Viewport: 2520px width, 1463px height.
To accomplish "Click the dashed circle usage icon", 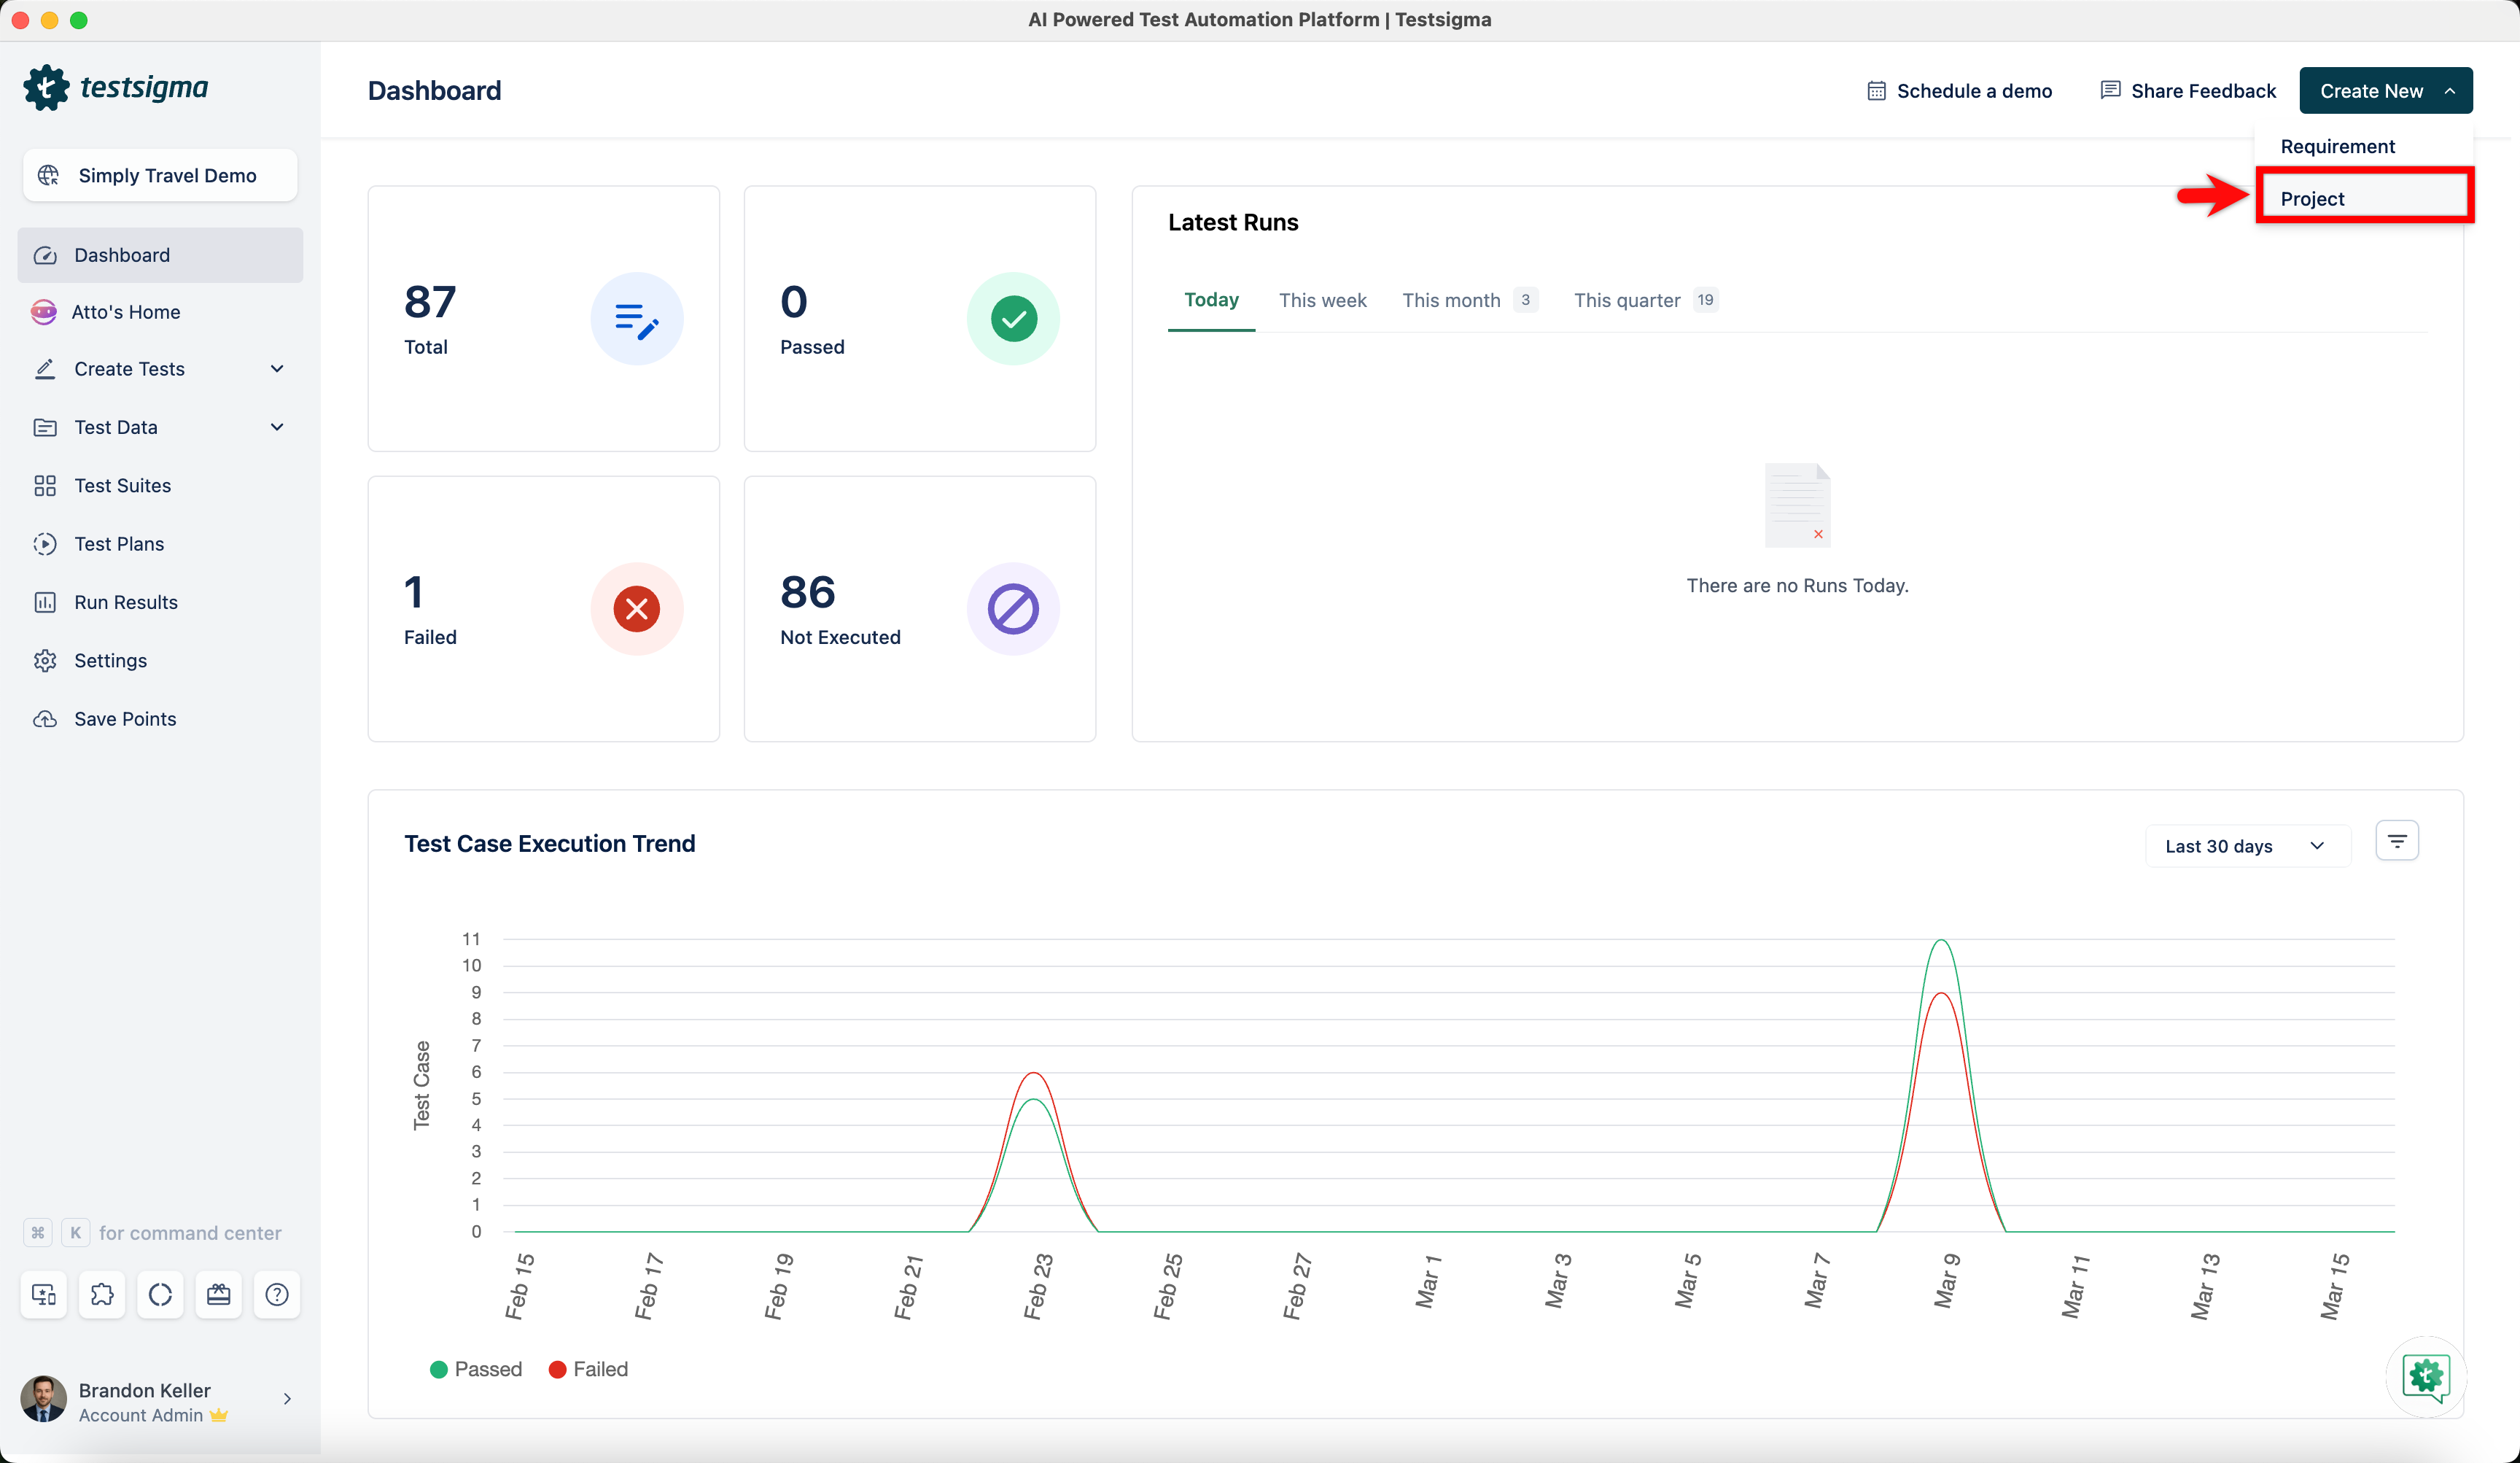I will click(x=160, y=1294).
